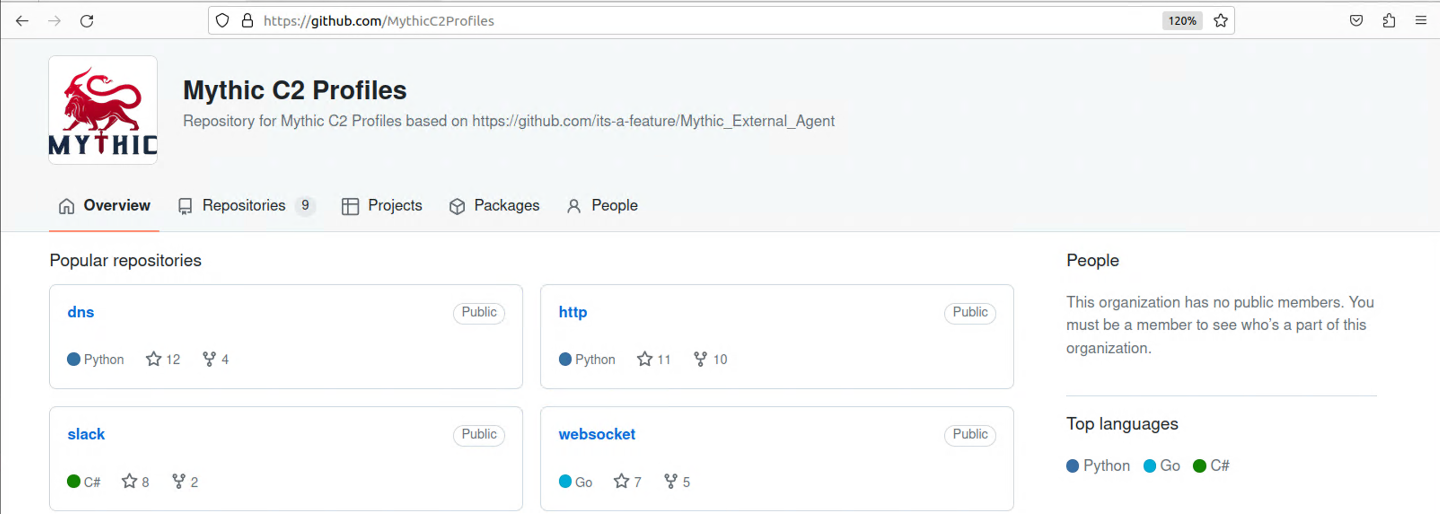Bookmark this page with the star icon
Viewport: 1440px width, 514px height.
tap(1220, 20)
